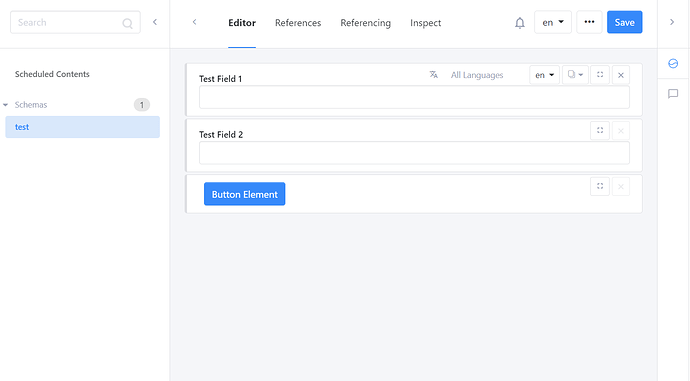The height and width of the screenshot is (381, 690).
Task: Collapse the Schemas section arrow
Action: pyautogui.click(x=5, y=105)
